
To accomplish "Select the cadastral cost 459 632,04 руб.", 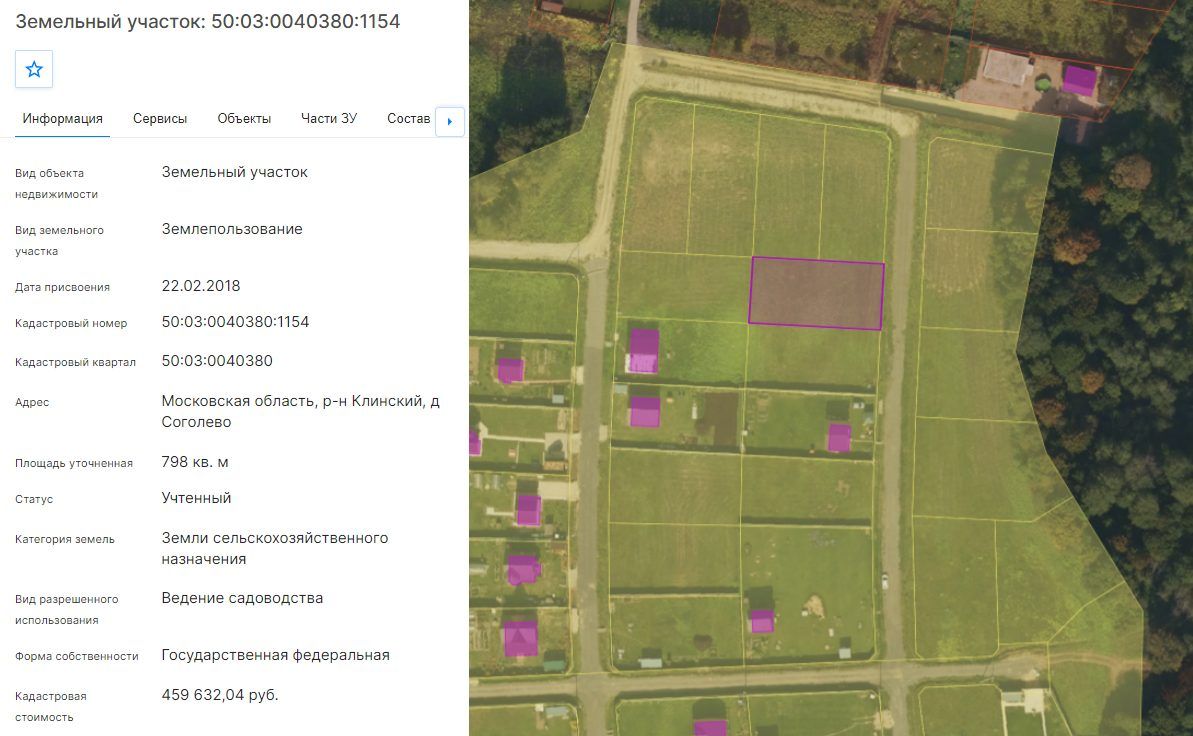I will pos(220,695).
